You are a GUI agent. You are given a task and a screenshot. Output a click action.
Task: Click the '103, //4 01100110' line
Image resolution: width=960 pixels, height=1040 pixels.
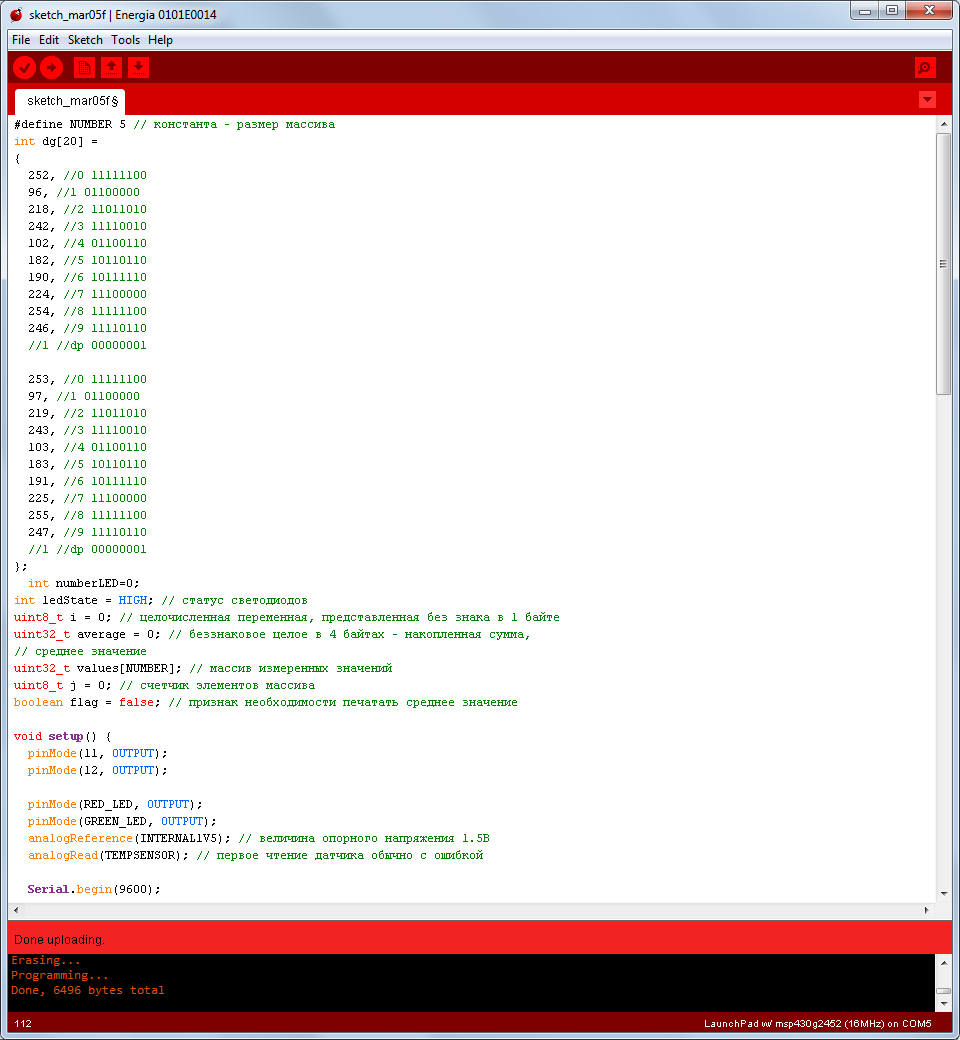pyautogui.click(x=87, y=448)
